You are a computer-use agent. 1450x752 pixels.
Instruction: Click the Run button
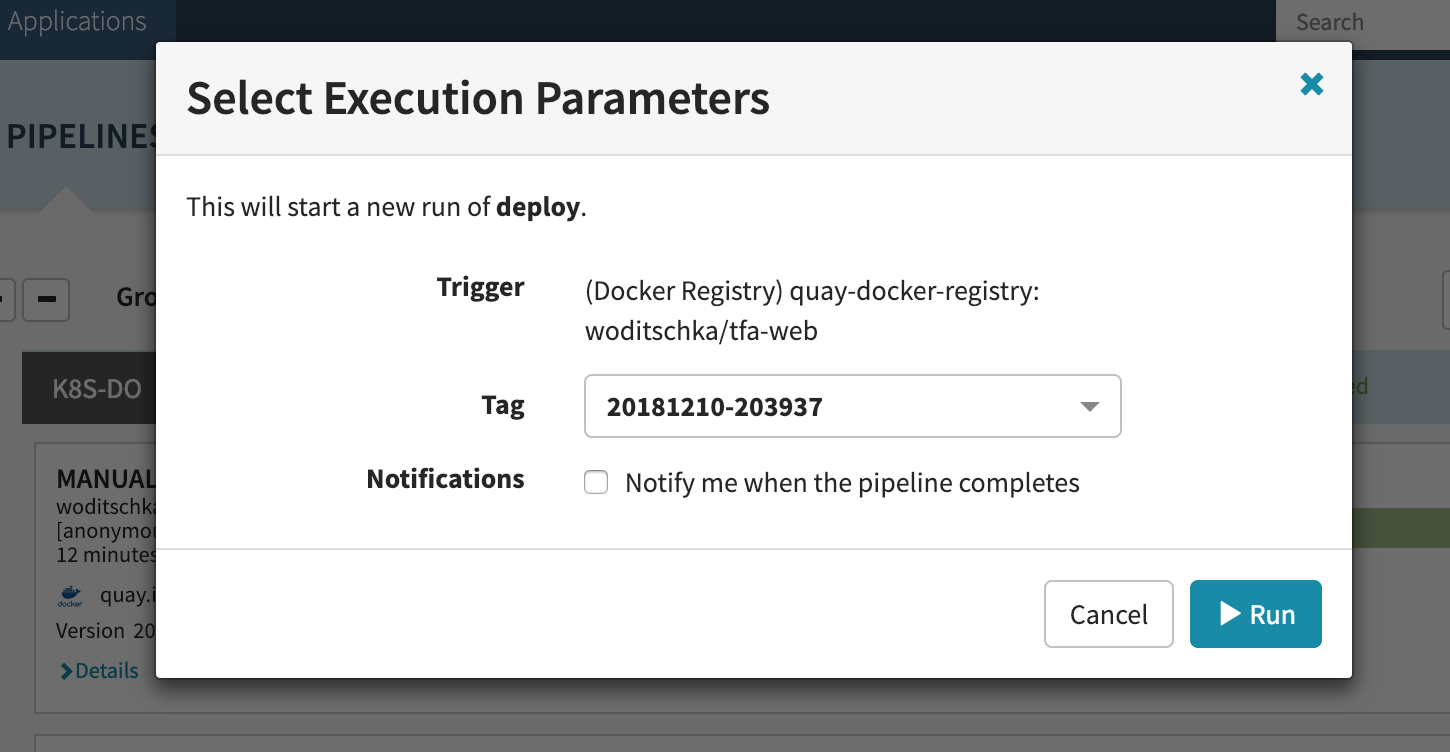point(1255,614)
